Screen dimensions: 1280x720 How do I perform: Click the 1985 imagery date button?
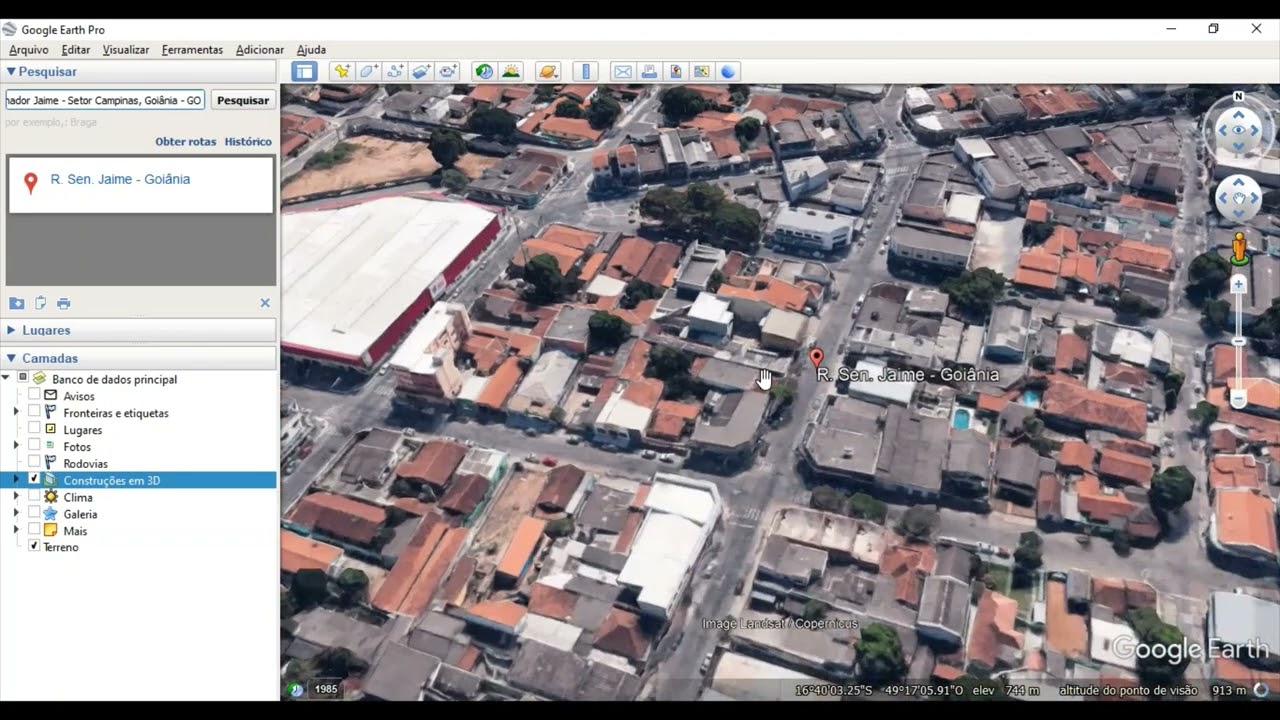326,689
